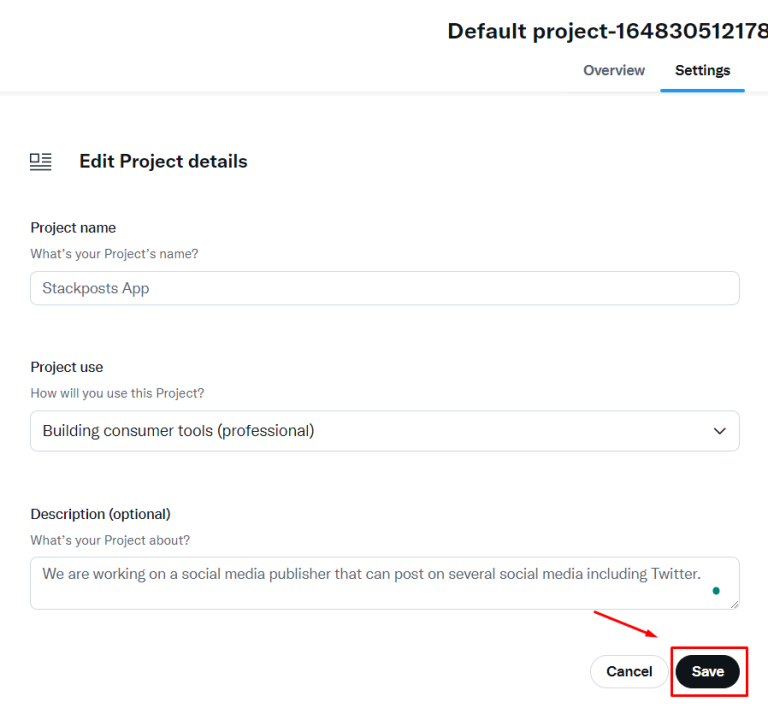Click the Default project title heading
Viewport: 768px width, 714px height.
pyautogui.click(x=607, y=31)
